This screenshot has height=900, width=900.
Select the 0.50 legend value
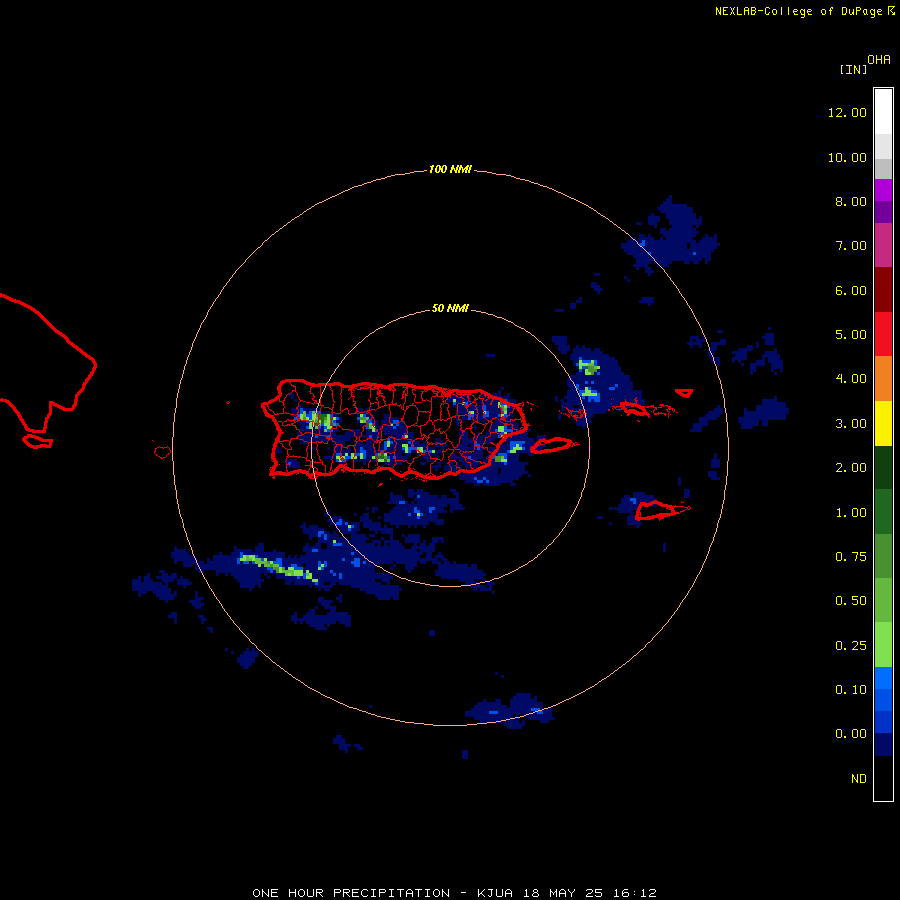851,601
